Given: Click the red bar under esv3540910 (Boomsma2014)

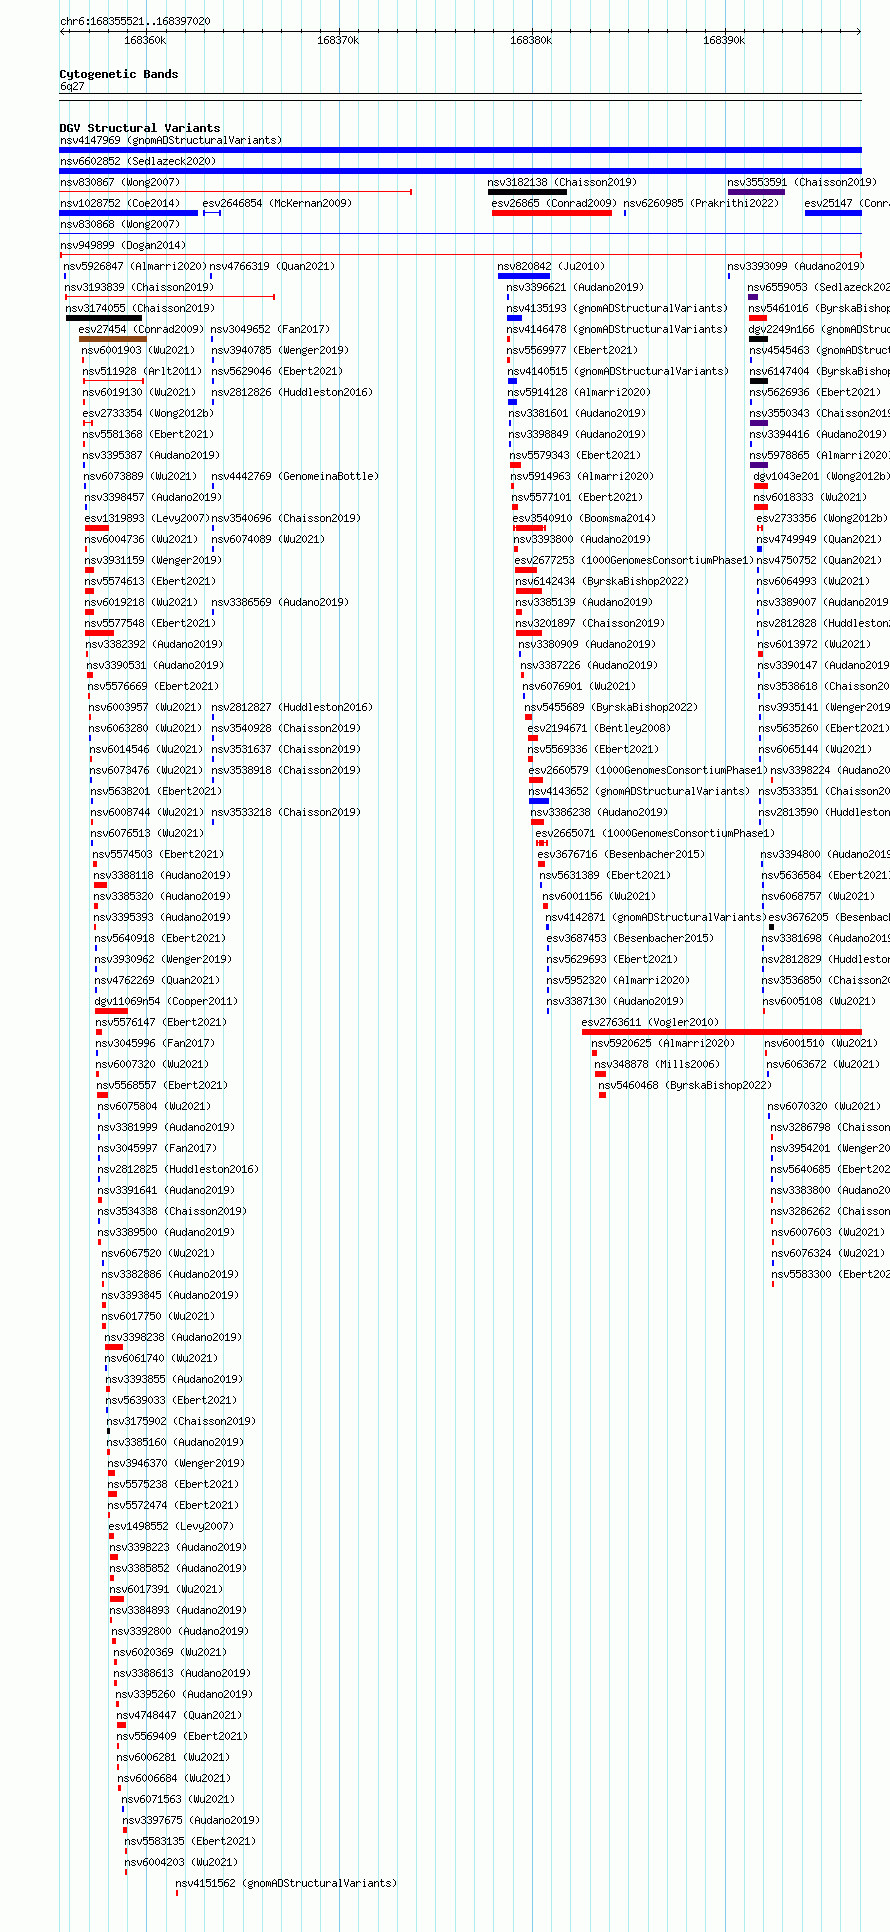Looking at the screenshot, I should coord(530,528).
